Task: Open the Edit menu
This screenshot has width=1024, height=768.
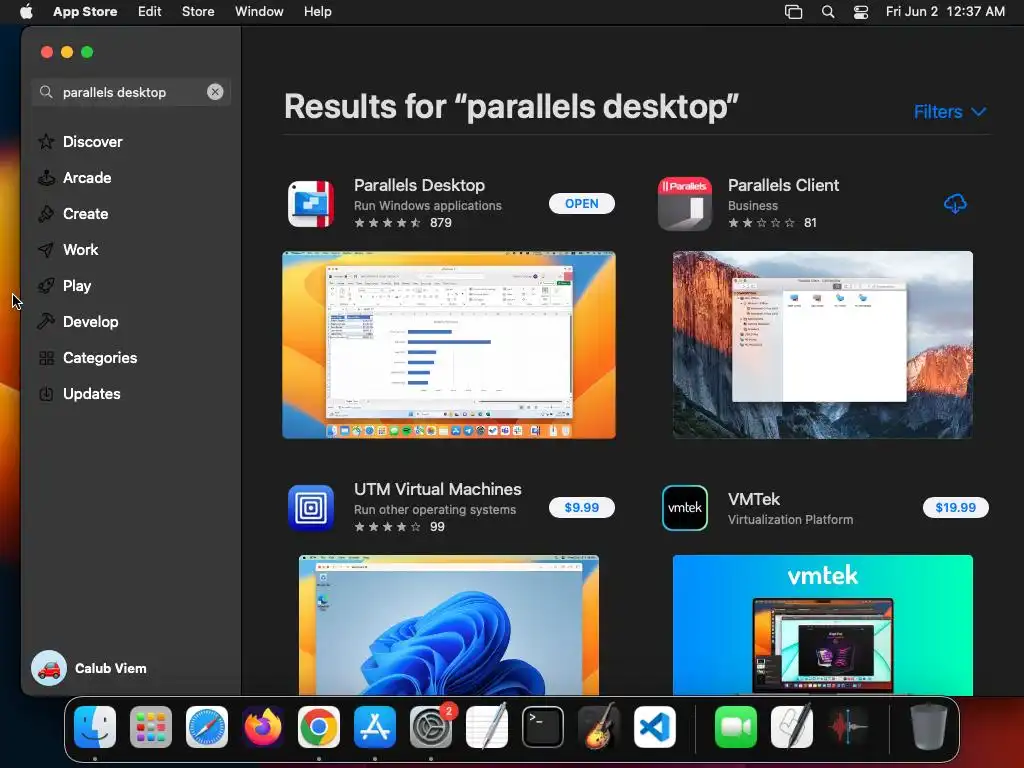Action: click(150, 12)
